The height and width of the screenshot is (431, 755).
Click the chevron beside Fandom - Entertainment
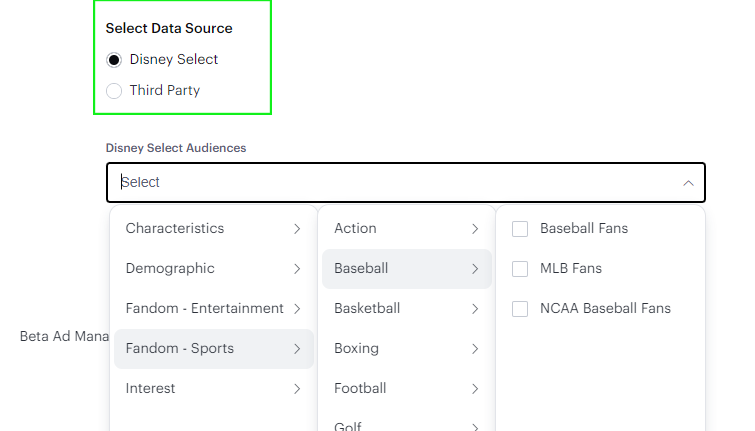point(297,309)
